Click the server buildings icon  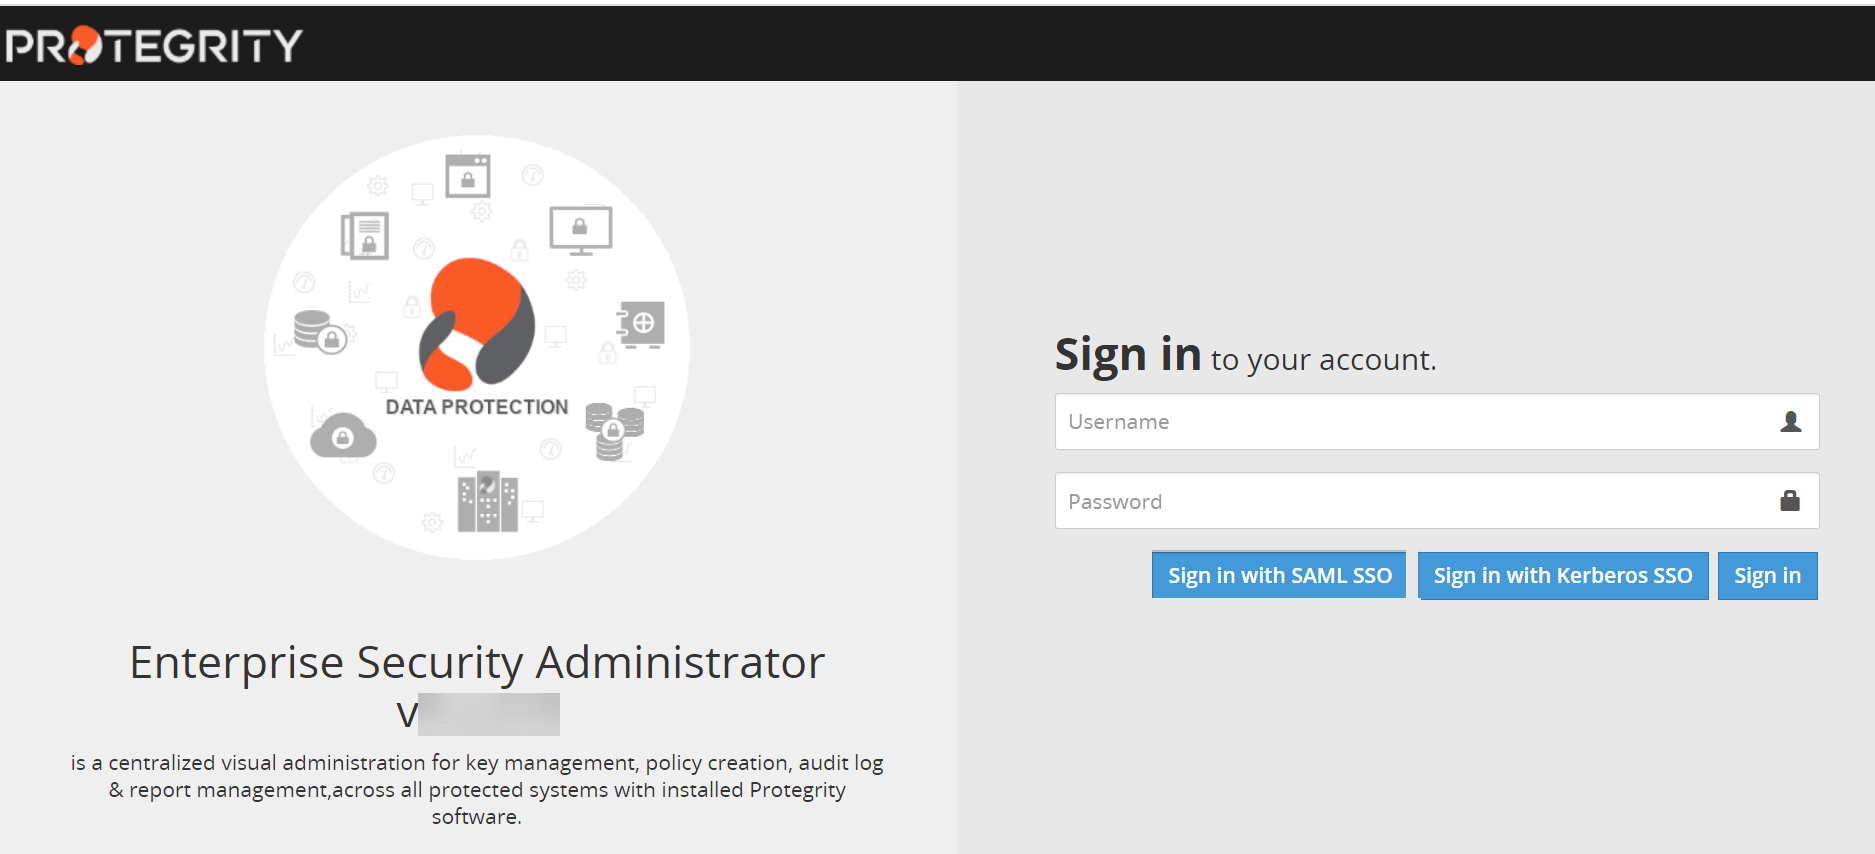487,501
